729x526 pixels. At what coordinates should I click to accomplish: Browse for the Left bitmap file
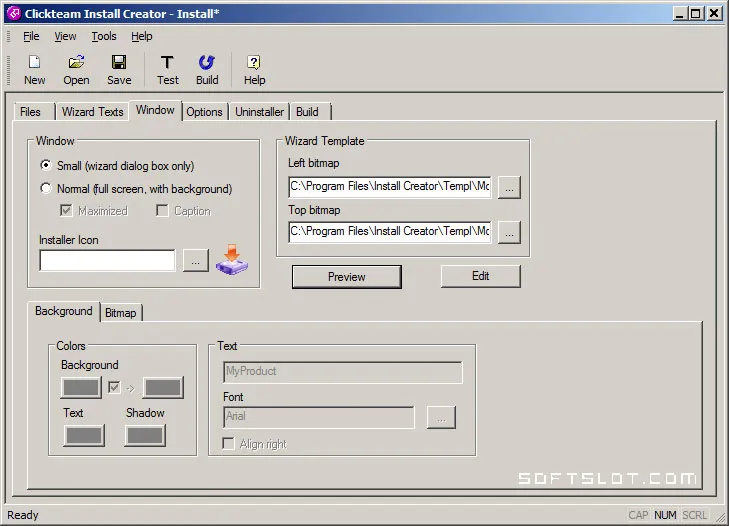point(509,187)
